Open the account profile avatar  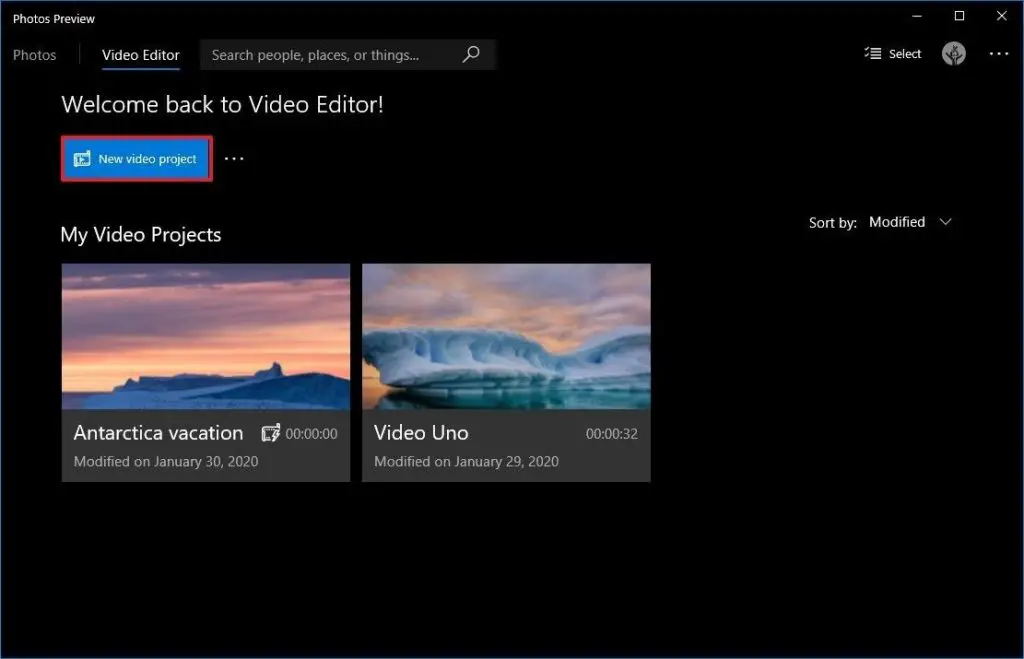[954, 54]
